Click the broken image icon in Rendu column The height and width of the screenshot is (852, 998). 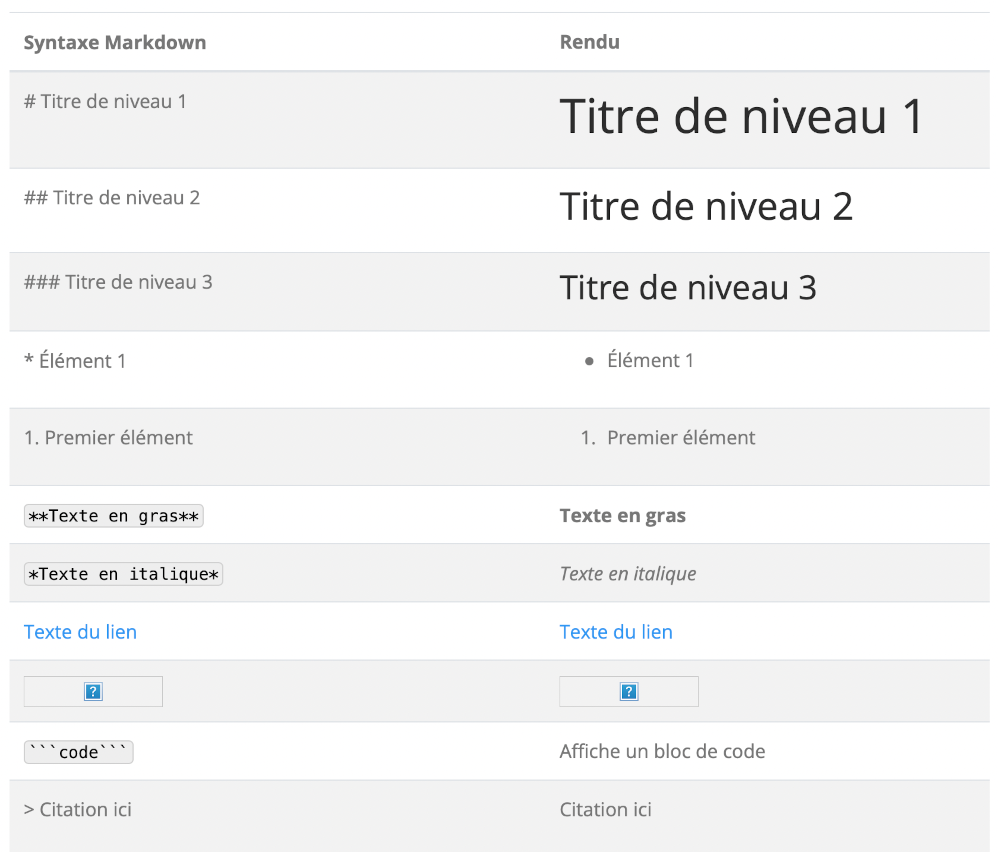coord(629,692)
